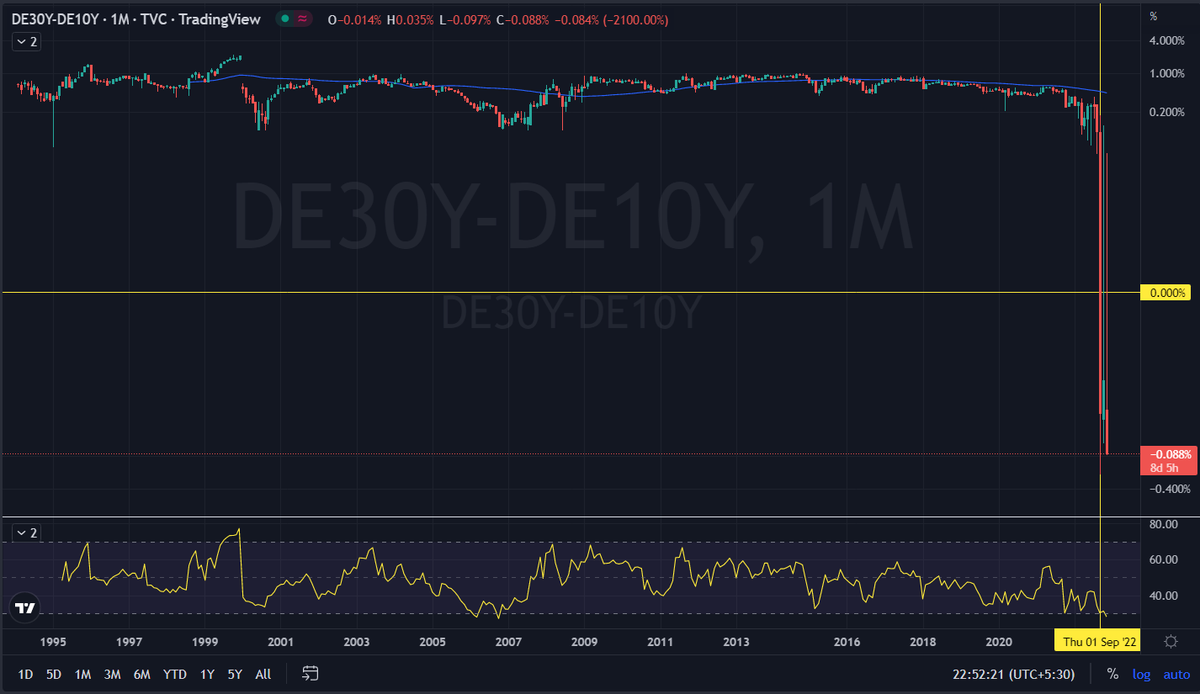
Task: Collapse the lower RSI pane legend
Action: coord(26,533)
